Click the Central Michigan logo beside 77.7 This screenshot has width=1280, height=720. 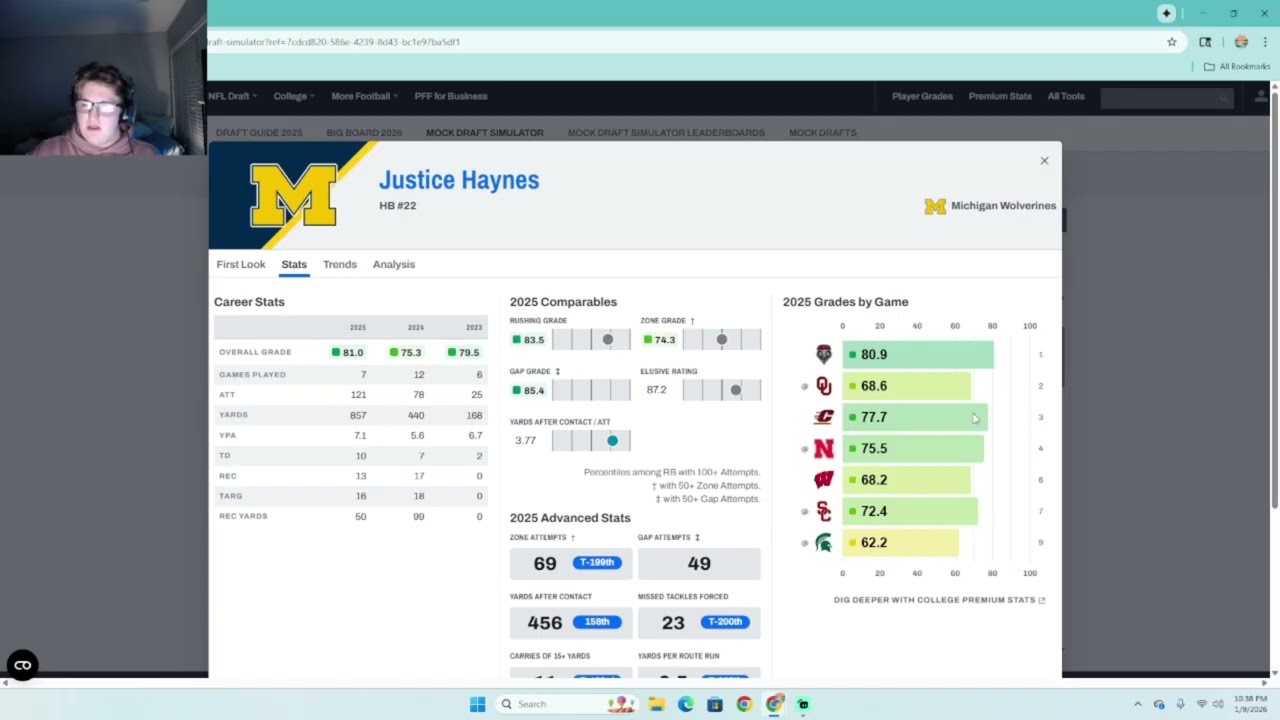coord(824,417)
